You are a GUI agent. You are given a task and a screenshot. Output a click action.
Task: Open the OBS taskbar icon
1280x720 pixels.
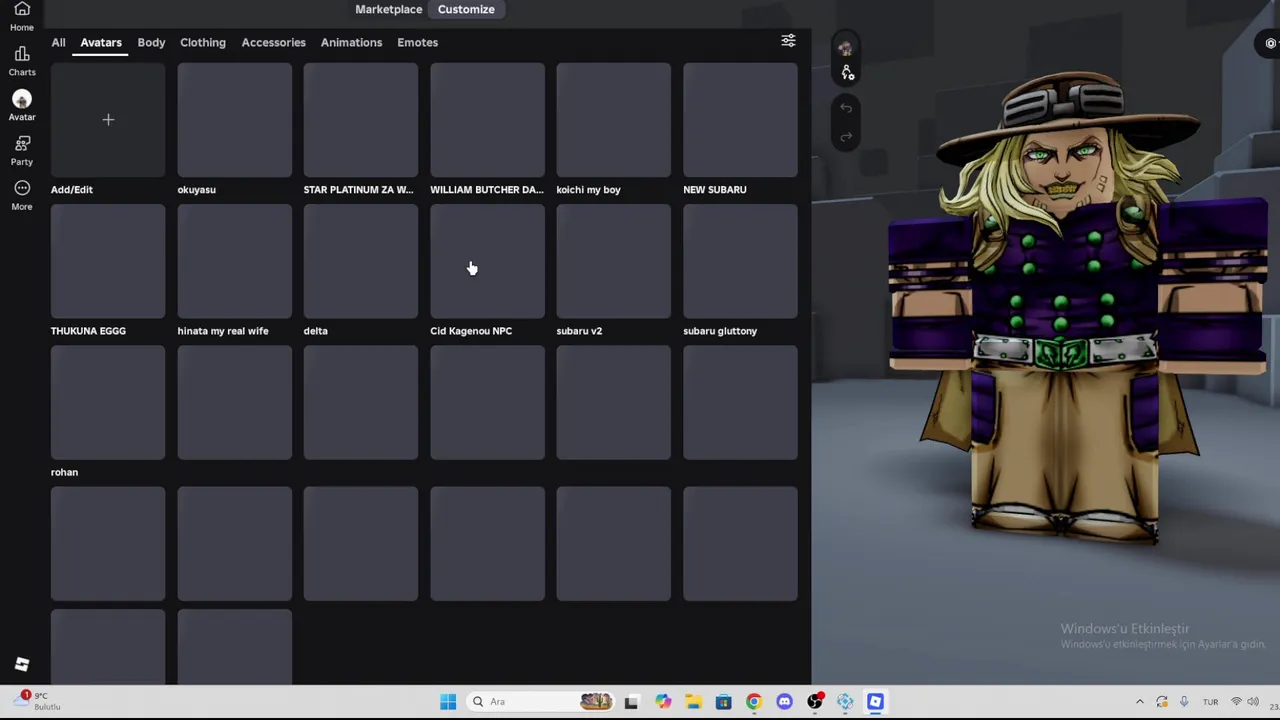tap(815, 702)
